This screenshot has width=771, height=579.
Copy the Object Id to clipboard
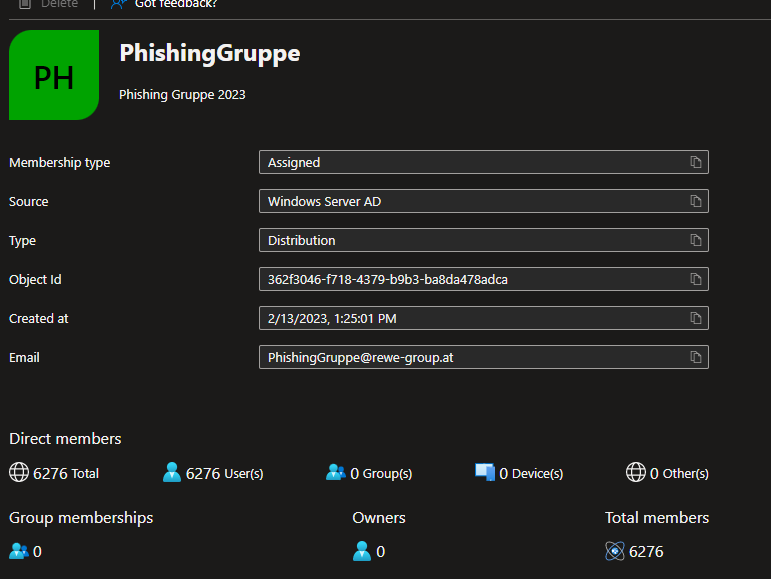coord(696,279)
